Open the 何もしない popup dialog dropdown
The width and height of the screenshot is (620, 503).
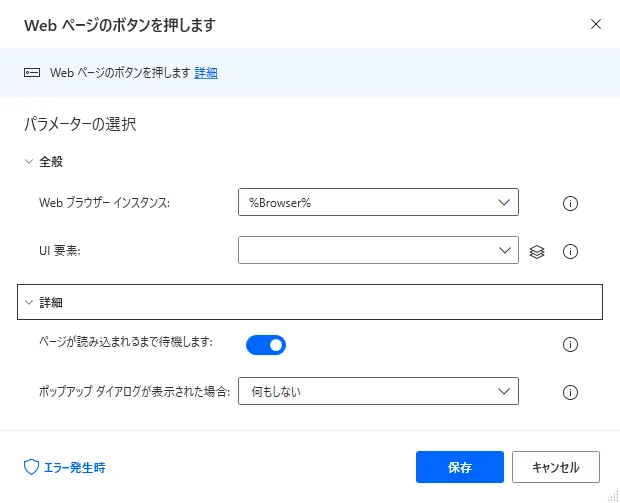click(x=378, y=391)
